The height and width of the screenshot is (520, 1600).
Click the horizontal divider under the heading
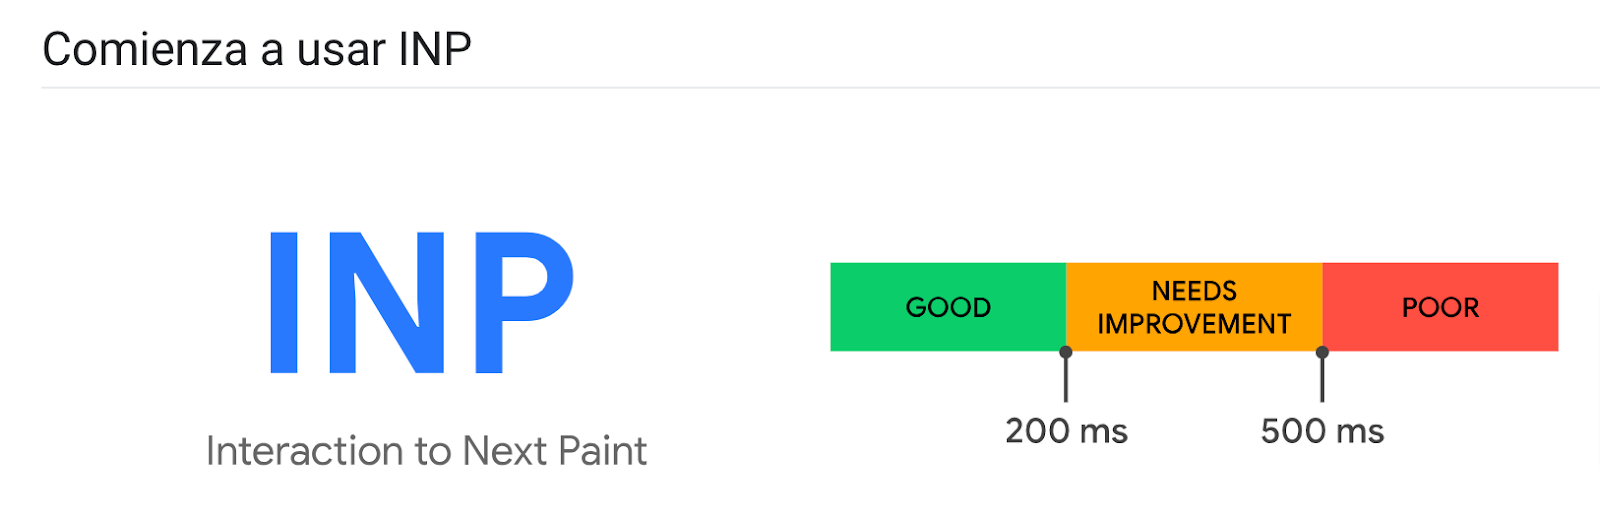(820, 88)
